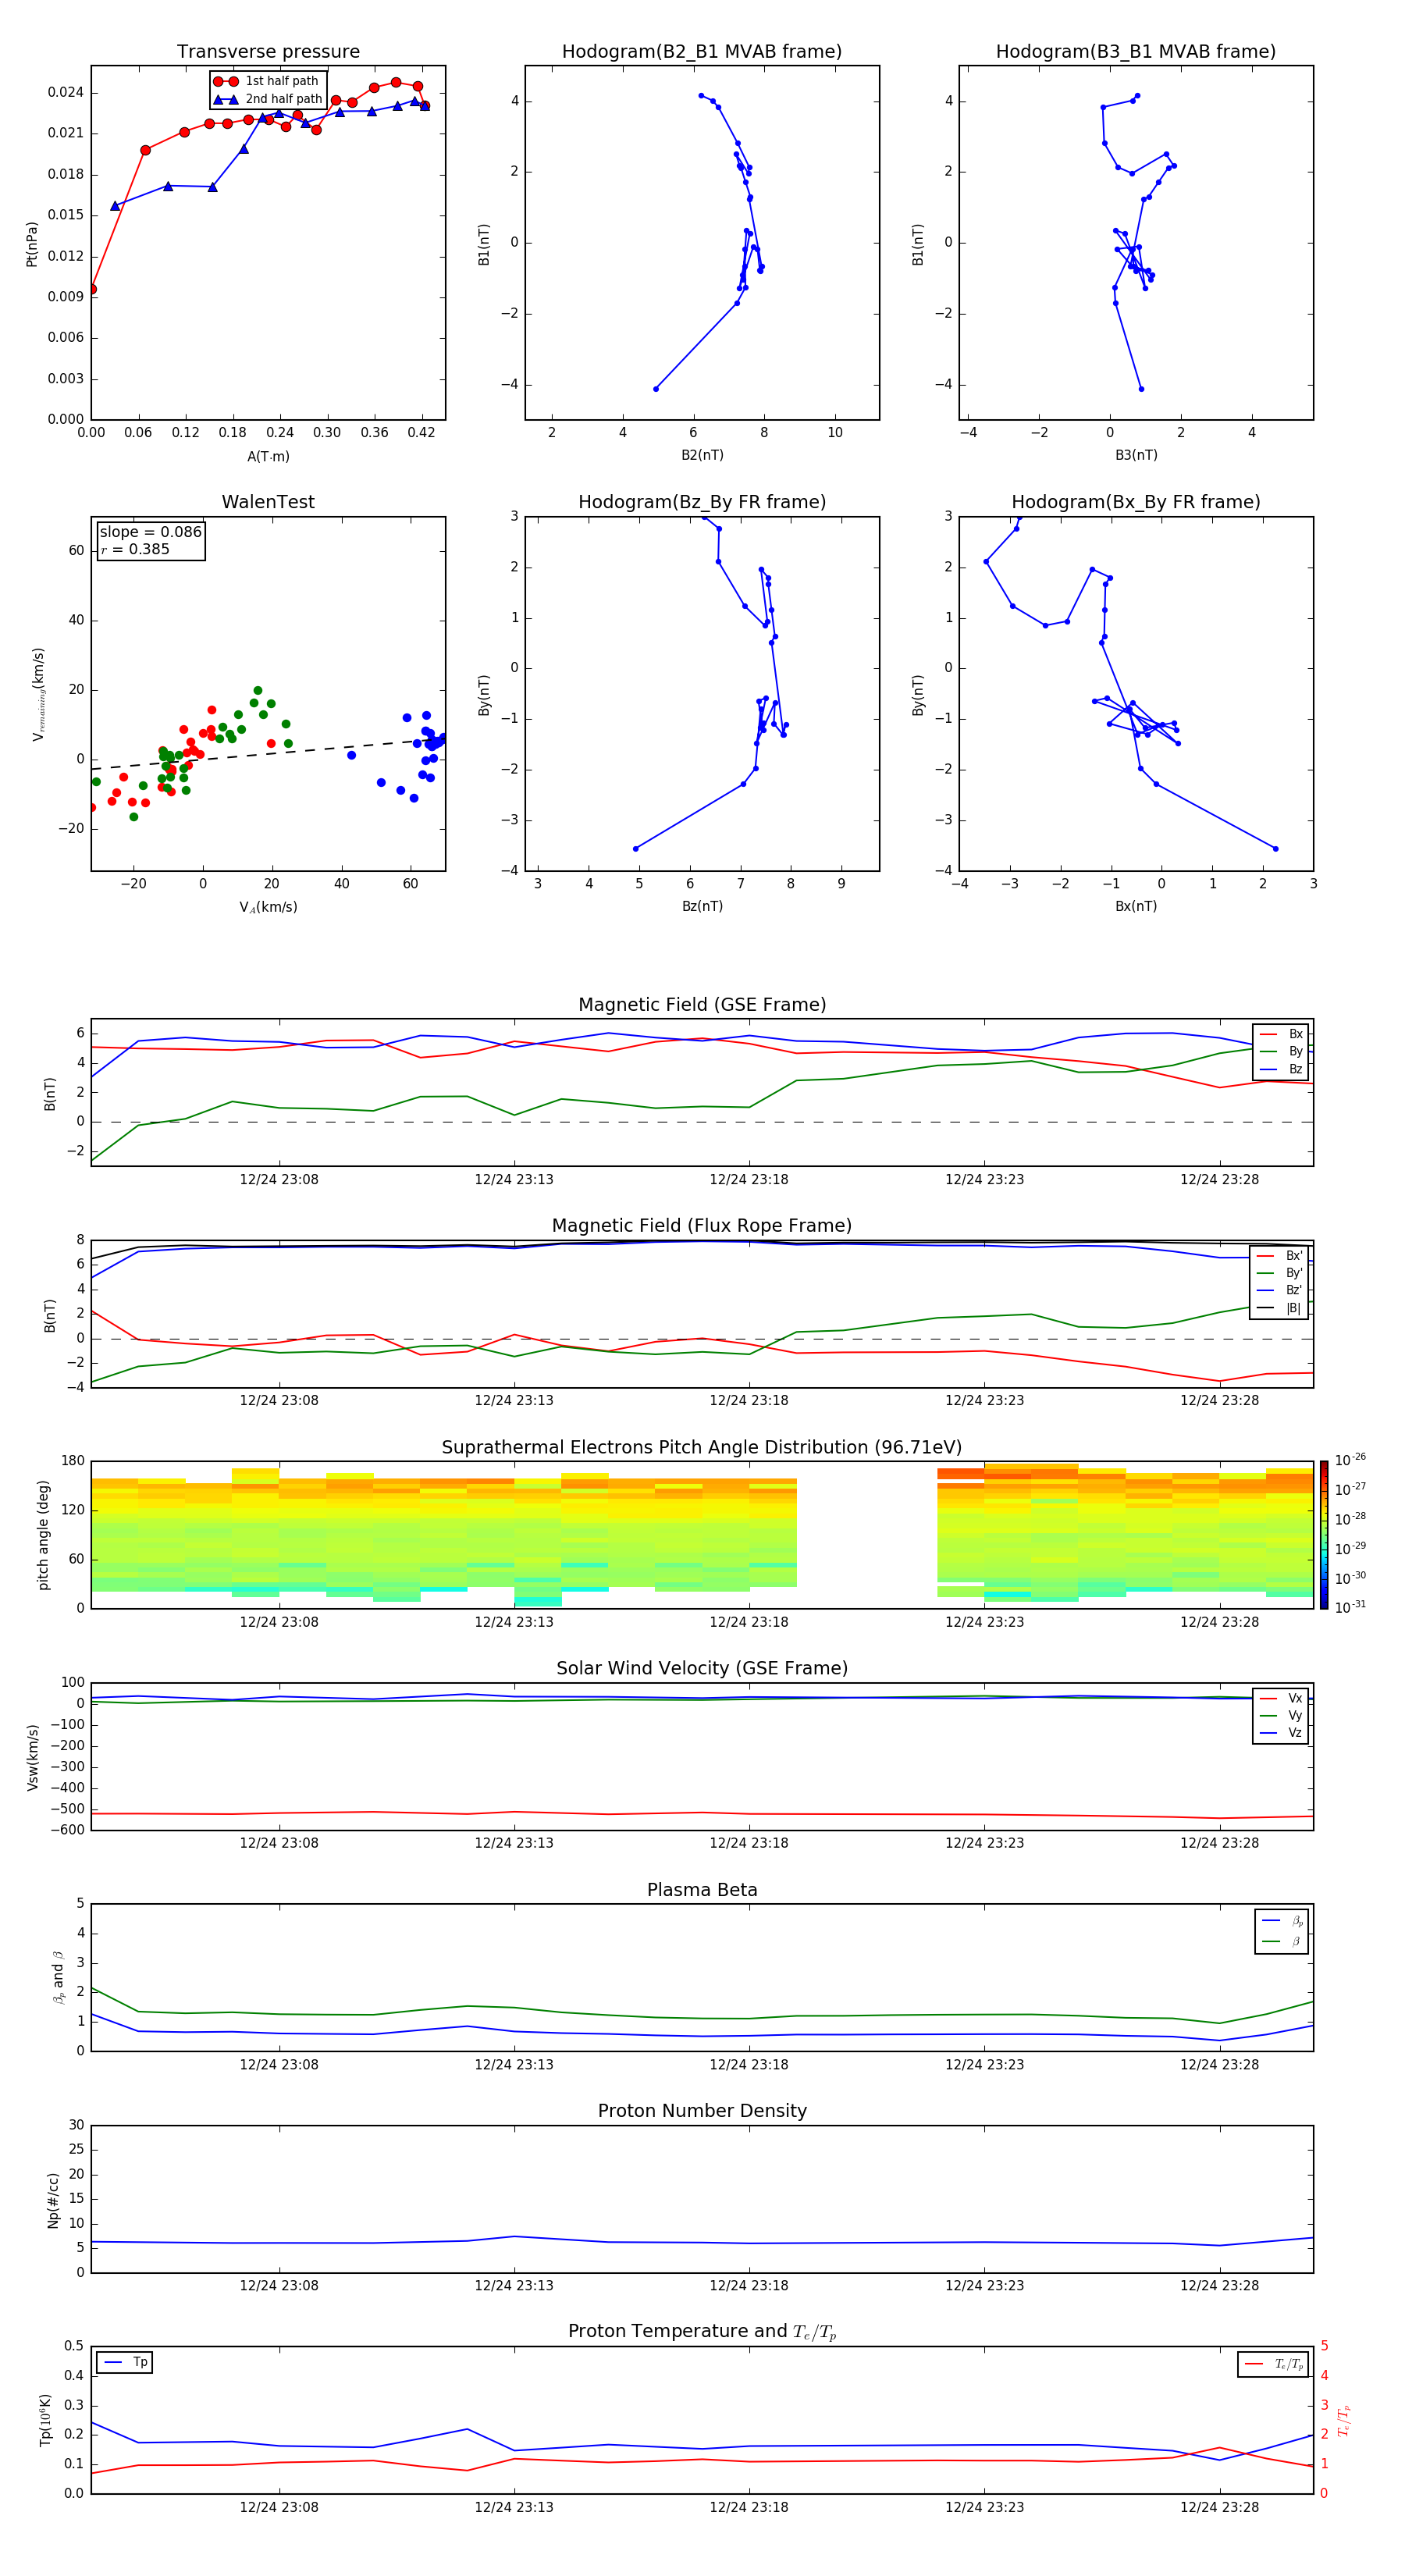Click the 'Hodogram(Bz_By FR frame)' title
This screenshot has width=1405, height=2576.
coord(702,502)
